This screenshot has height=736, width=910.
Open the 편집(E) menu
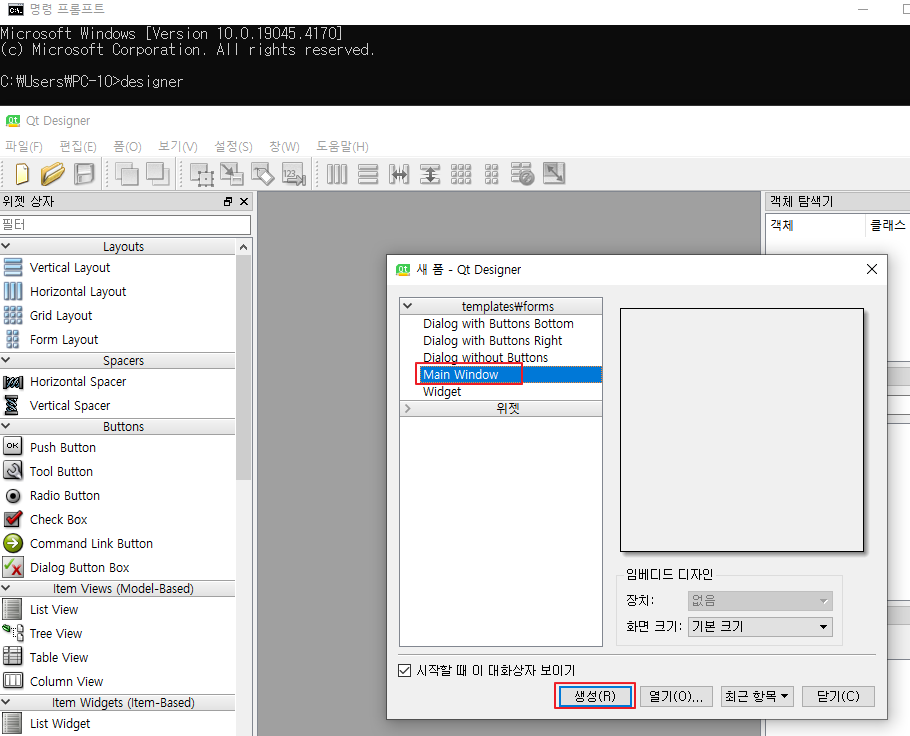pyautogui.click(x=78, y=146)
